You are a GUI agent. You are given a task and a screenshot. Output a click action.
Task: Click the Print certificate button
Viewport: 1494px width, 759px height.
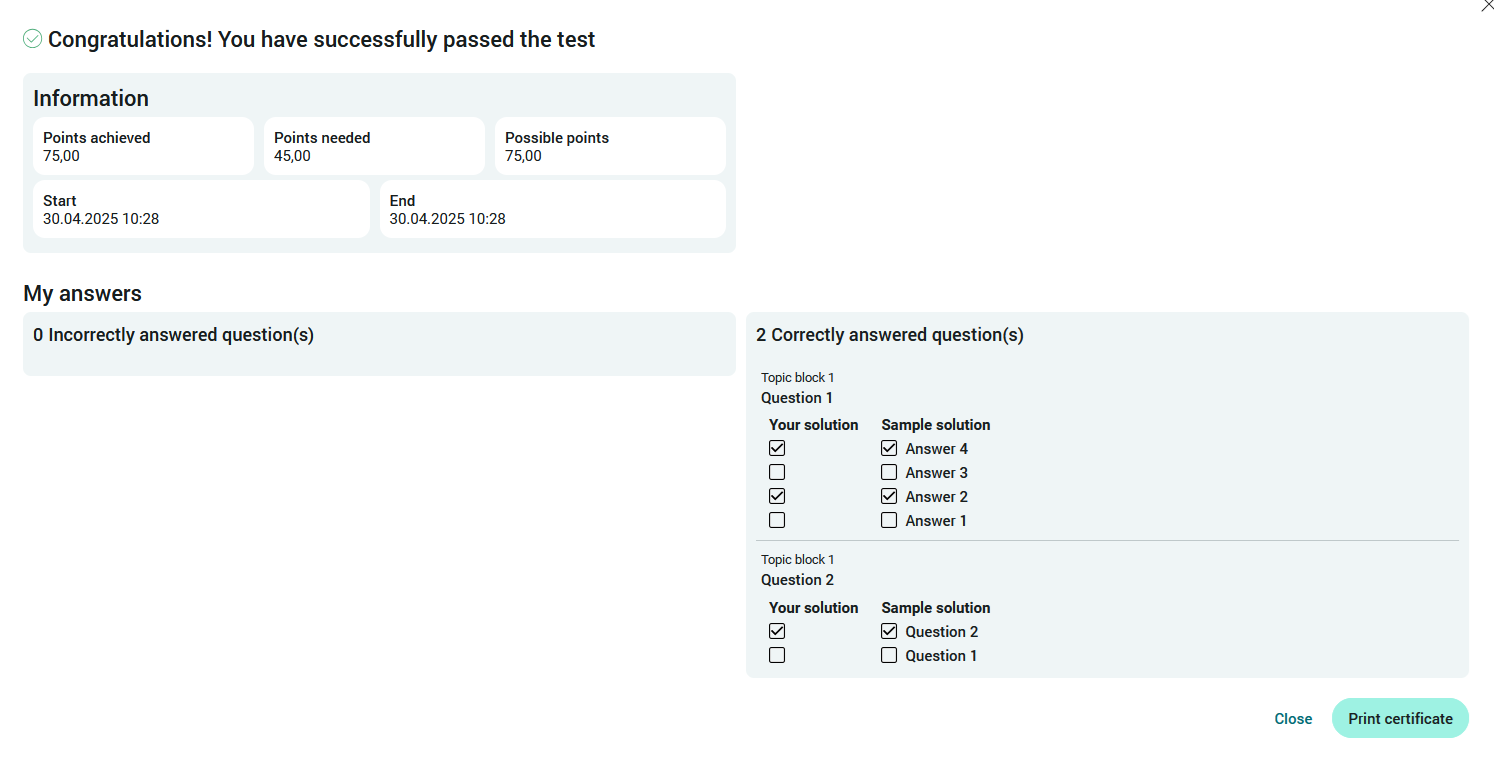(x=1400, y=718)
